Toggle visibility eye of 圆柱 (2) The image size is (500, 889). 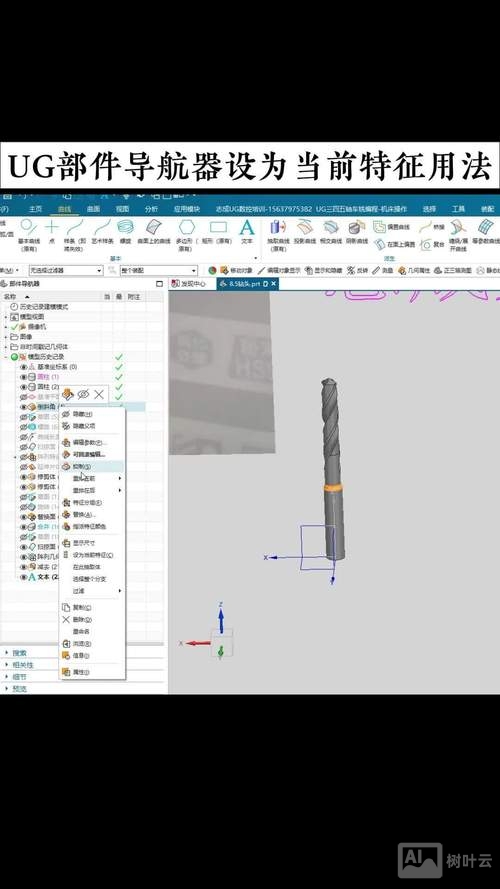tap(24, 387)
